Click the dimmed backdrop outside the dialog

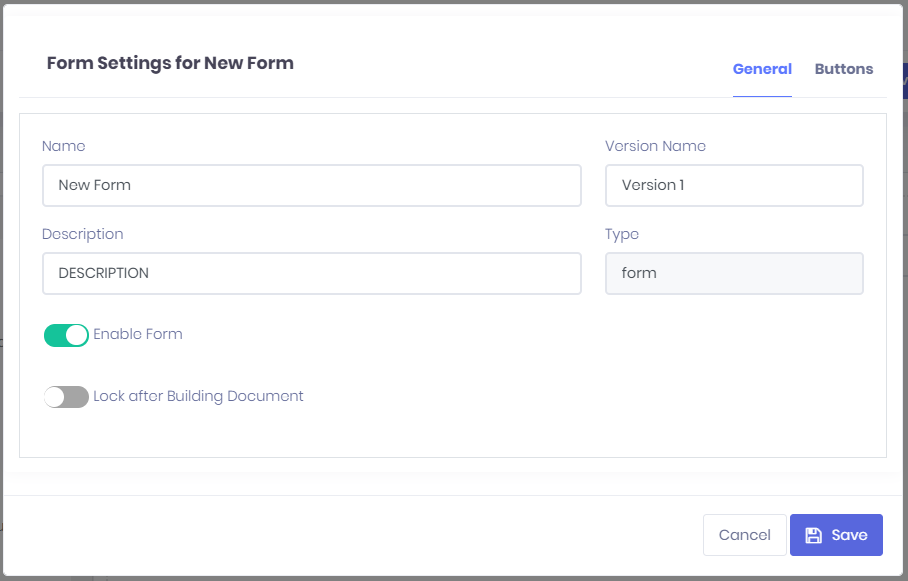[904, 300]
